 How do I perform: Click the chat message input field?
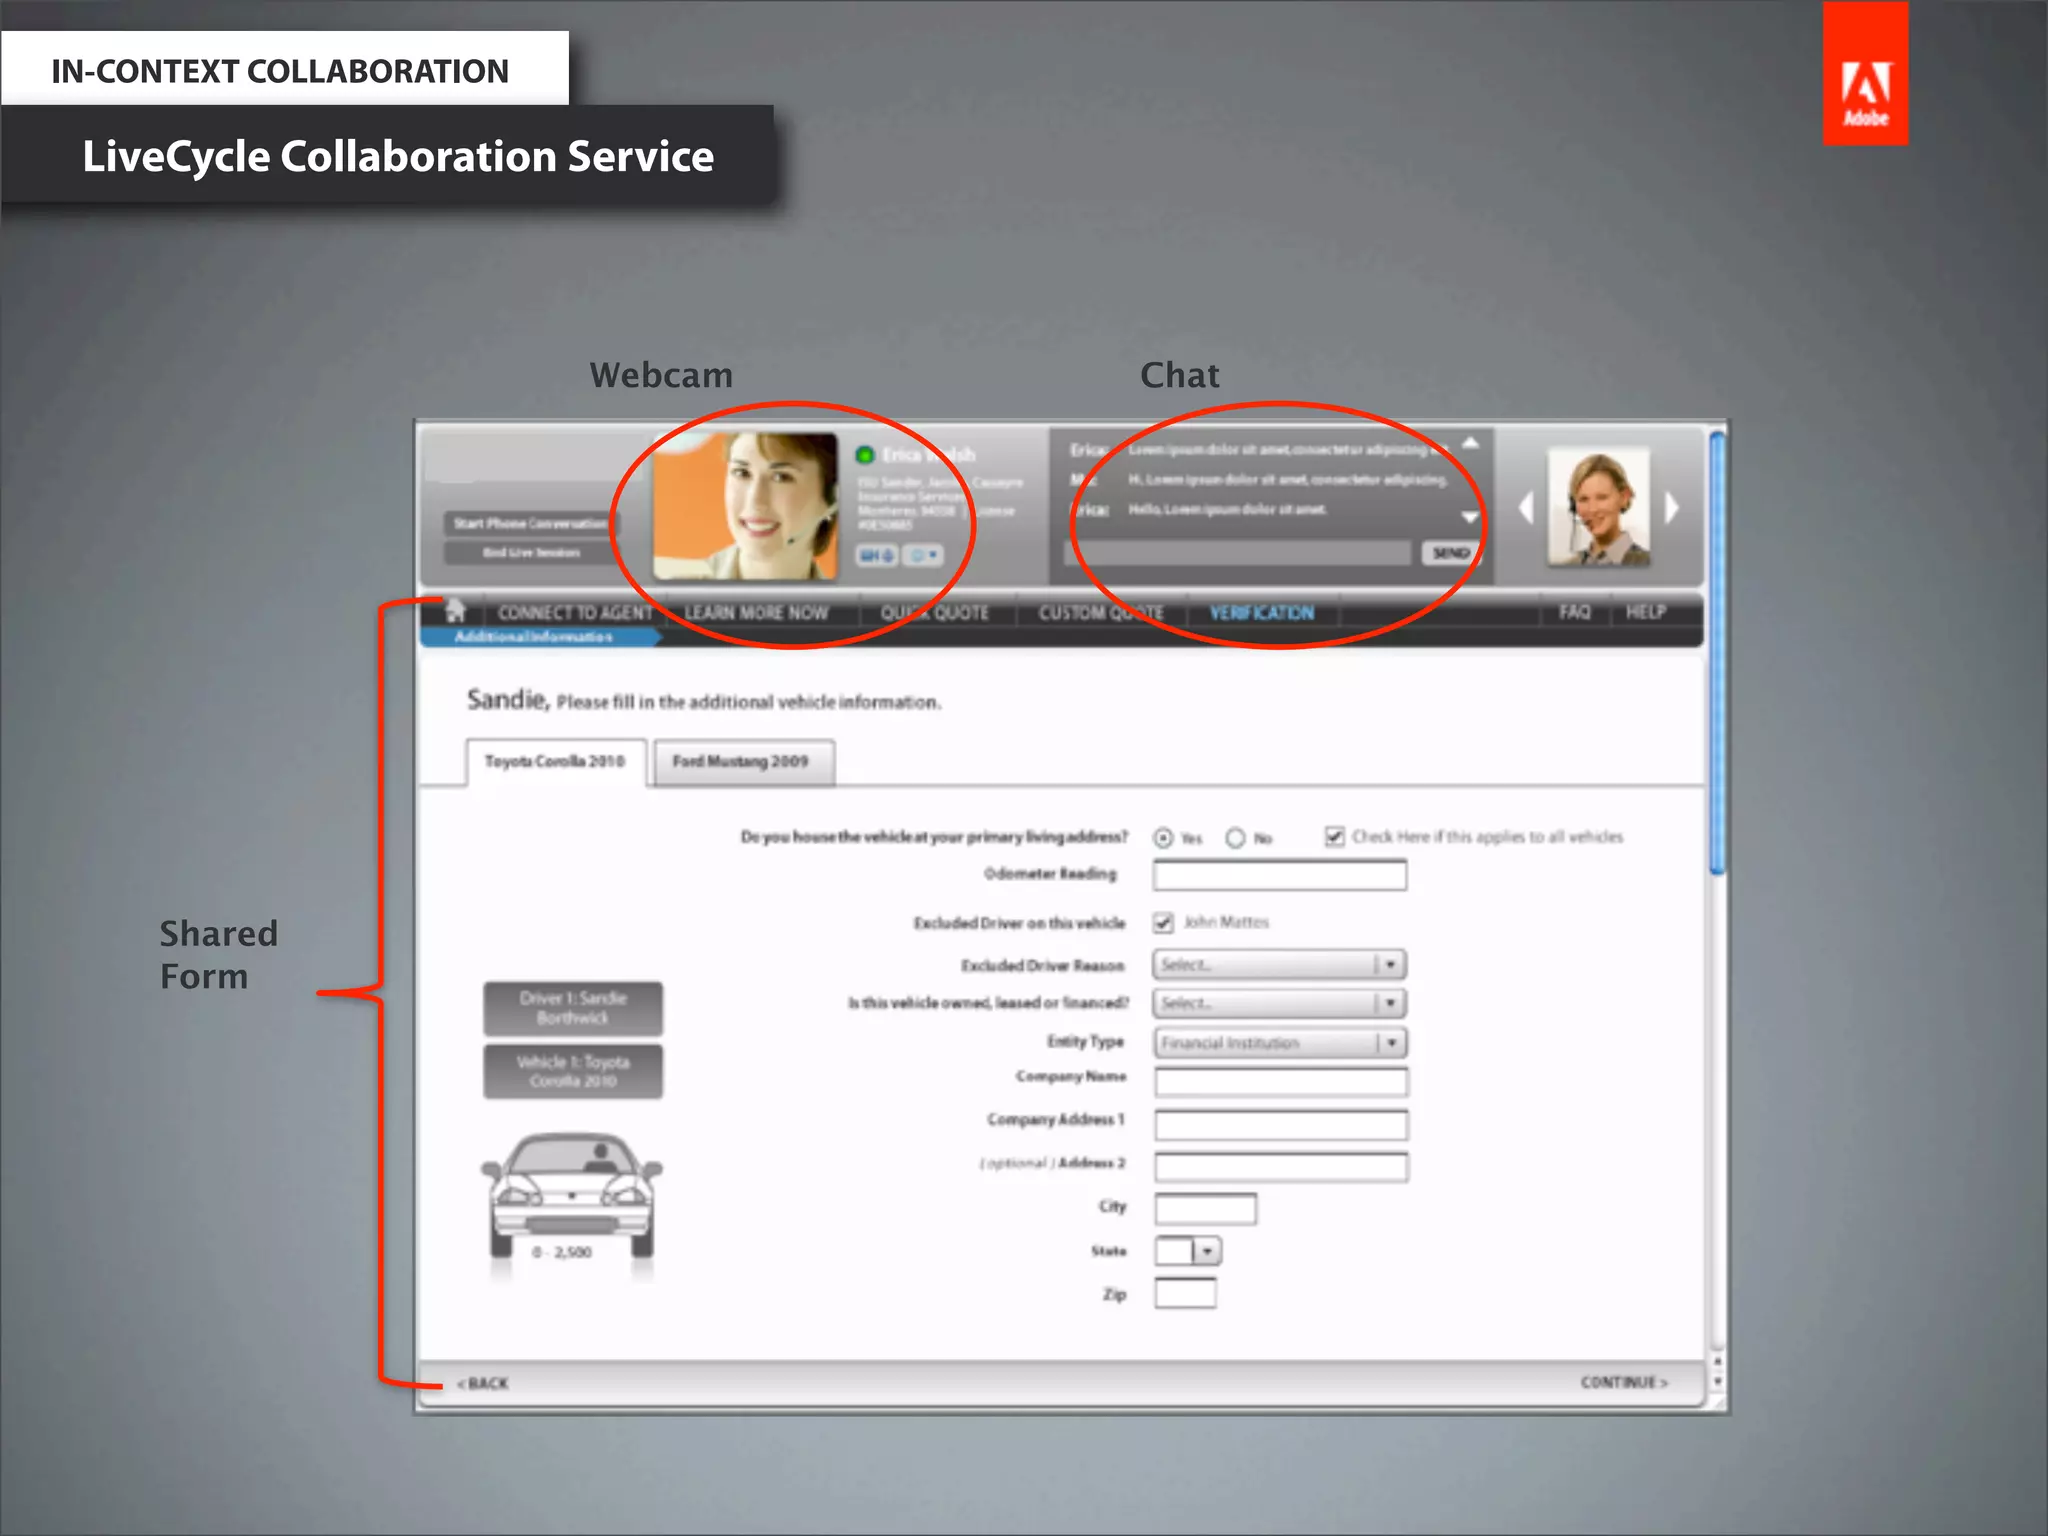coord(1238,553)
